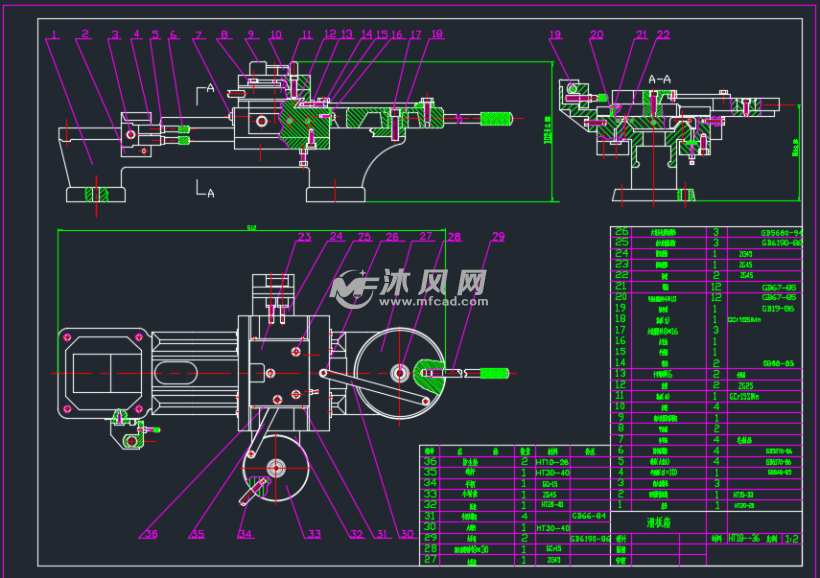Click the GB67-85 cell in row 21

779,287
